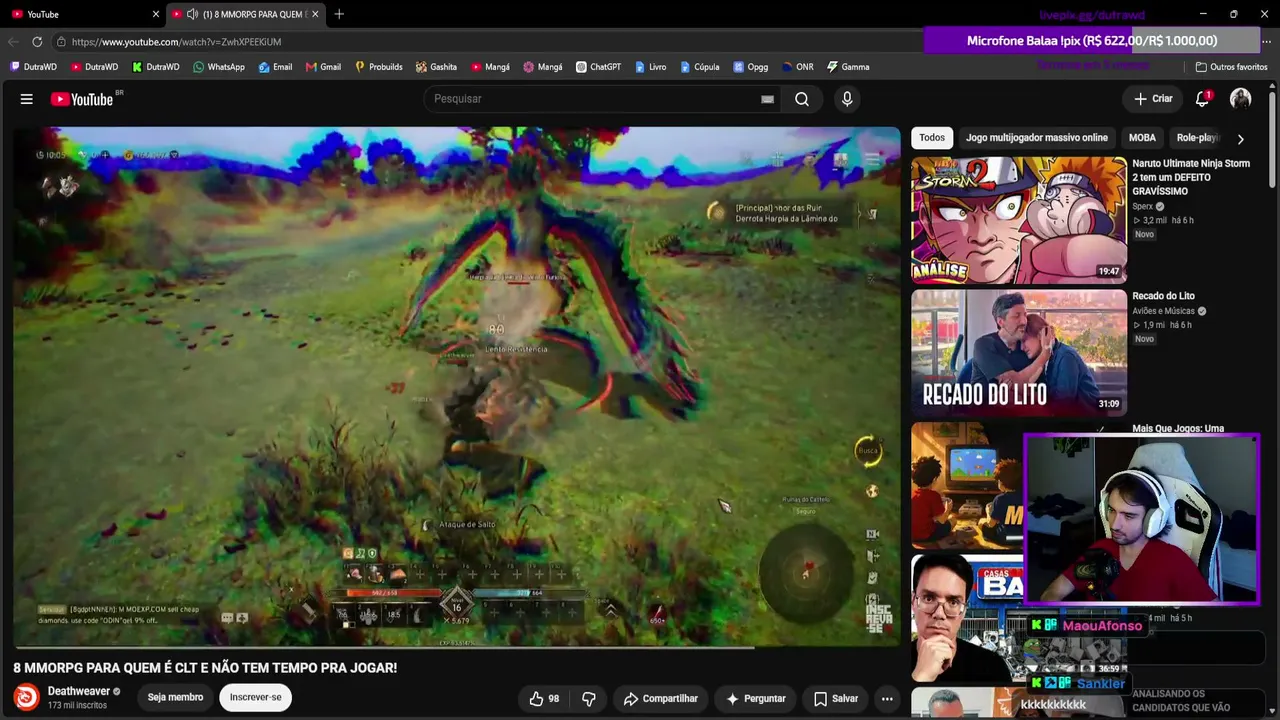Click the Criar button
Image resolution: width=1280 pixels, height=720 pixels.
tap(1152, 99)
